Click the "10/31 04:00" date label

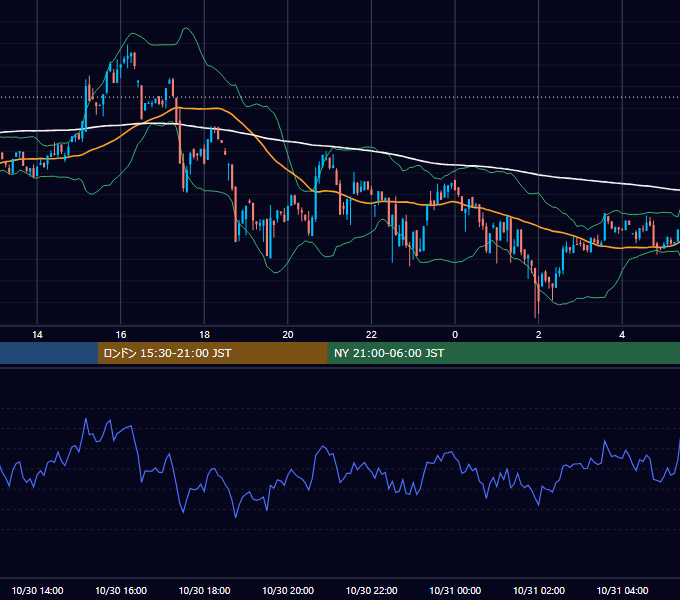(x=622, y=590)
